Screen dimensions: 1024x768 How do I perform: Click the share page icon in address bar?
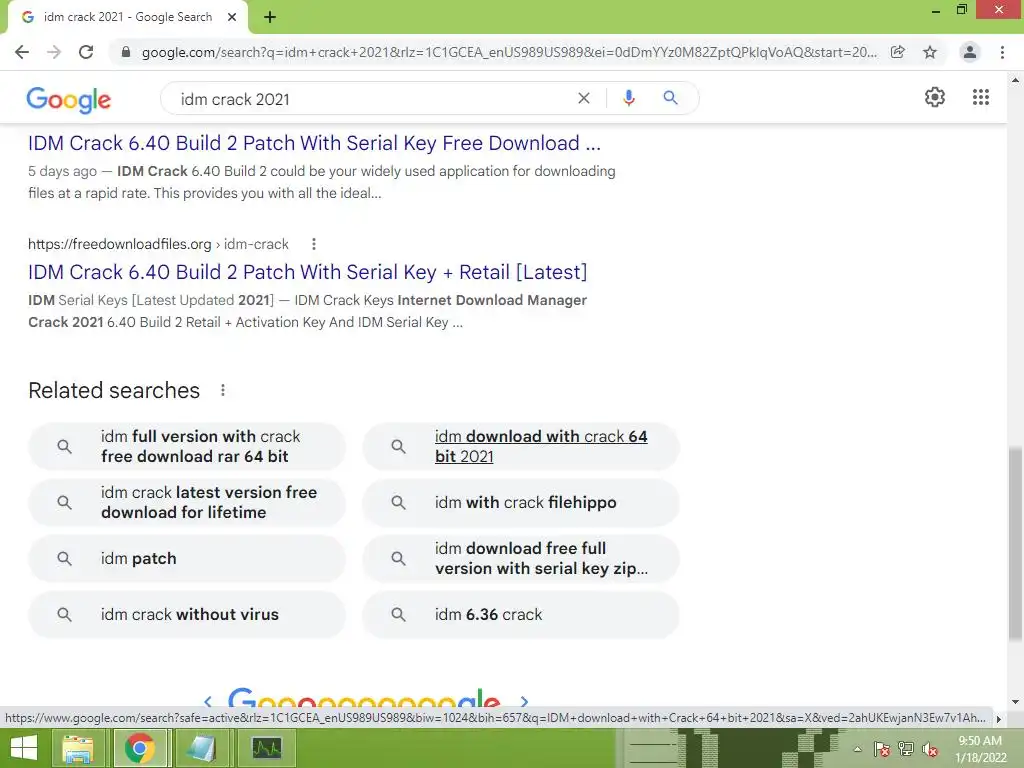click(898, 52)
